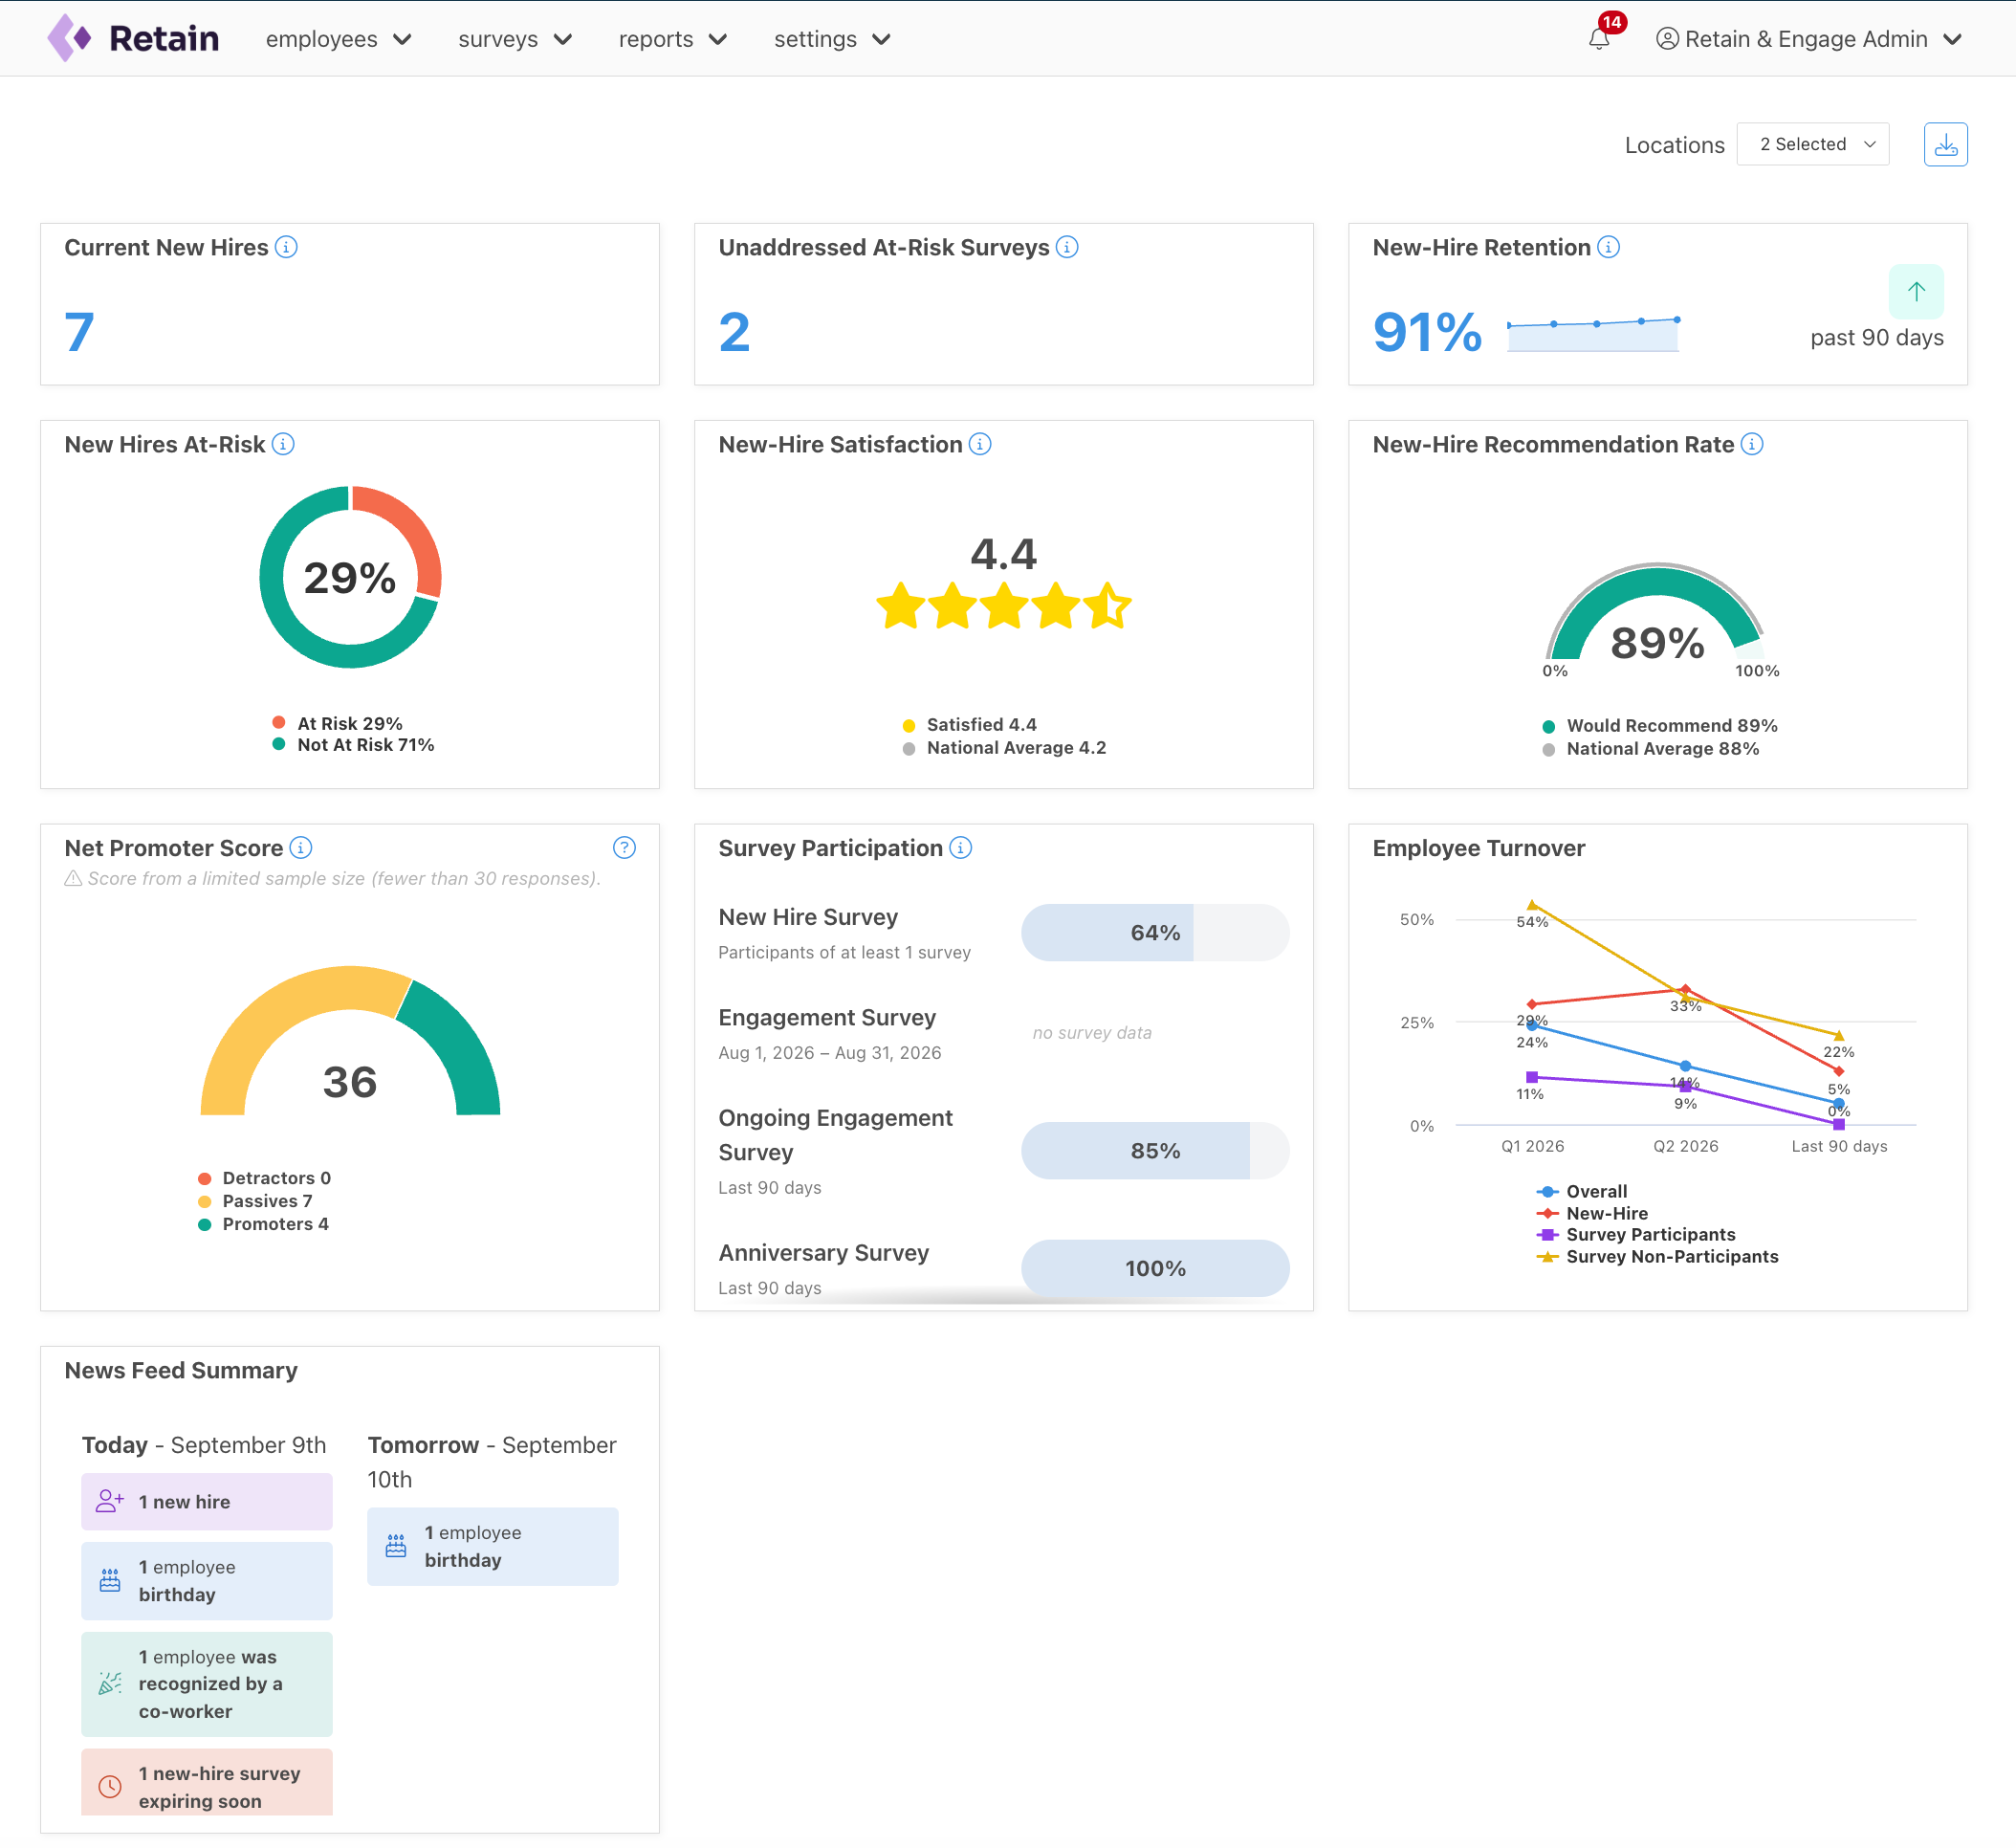Expand the Retain & Engage Admin account menu
Viewport: 2016px width, 1848px height.
1809,39
